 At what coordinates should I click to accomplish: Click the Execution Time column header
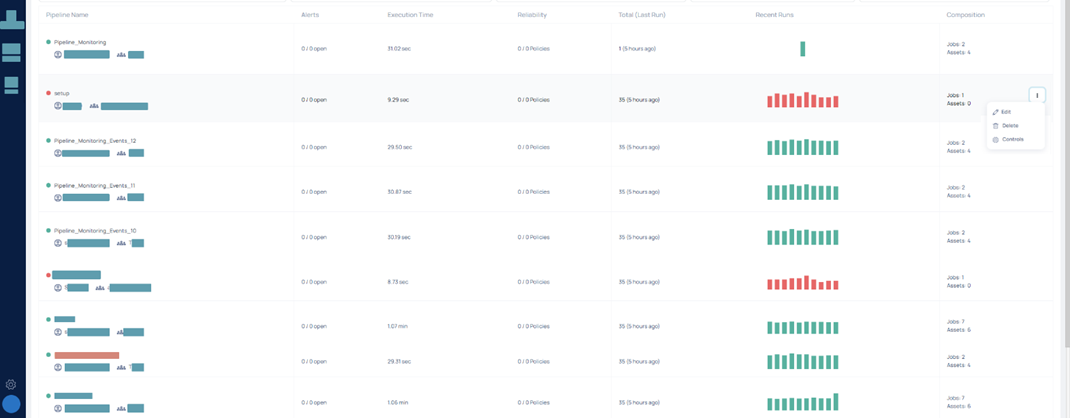coord(408,15)
